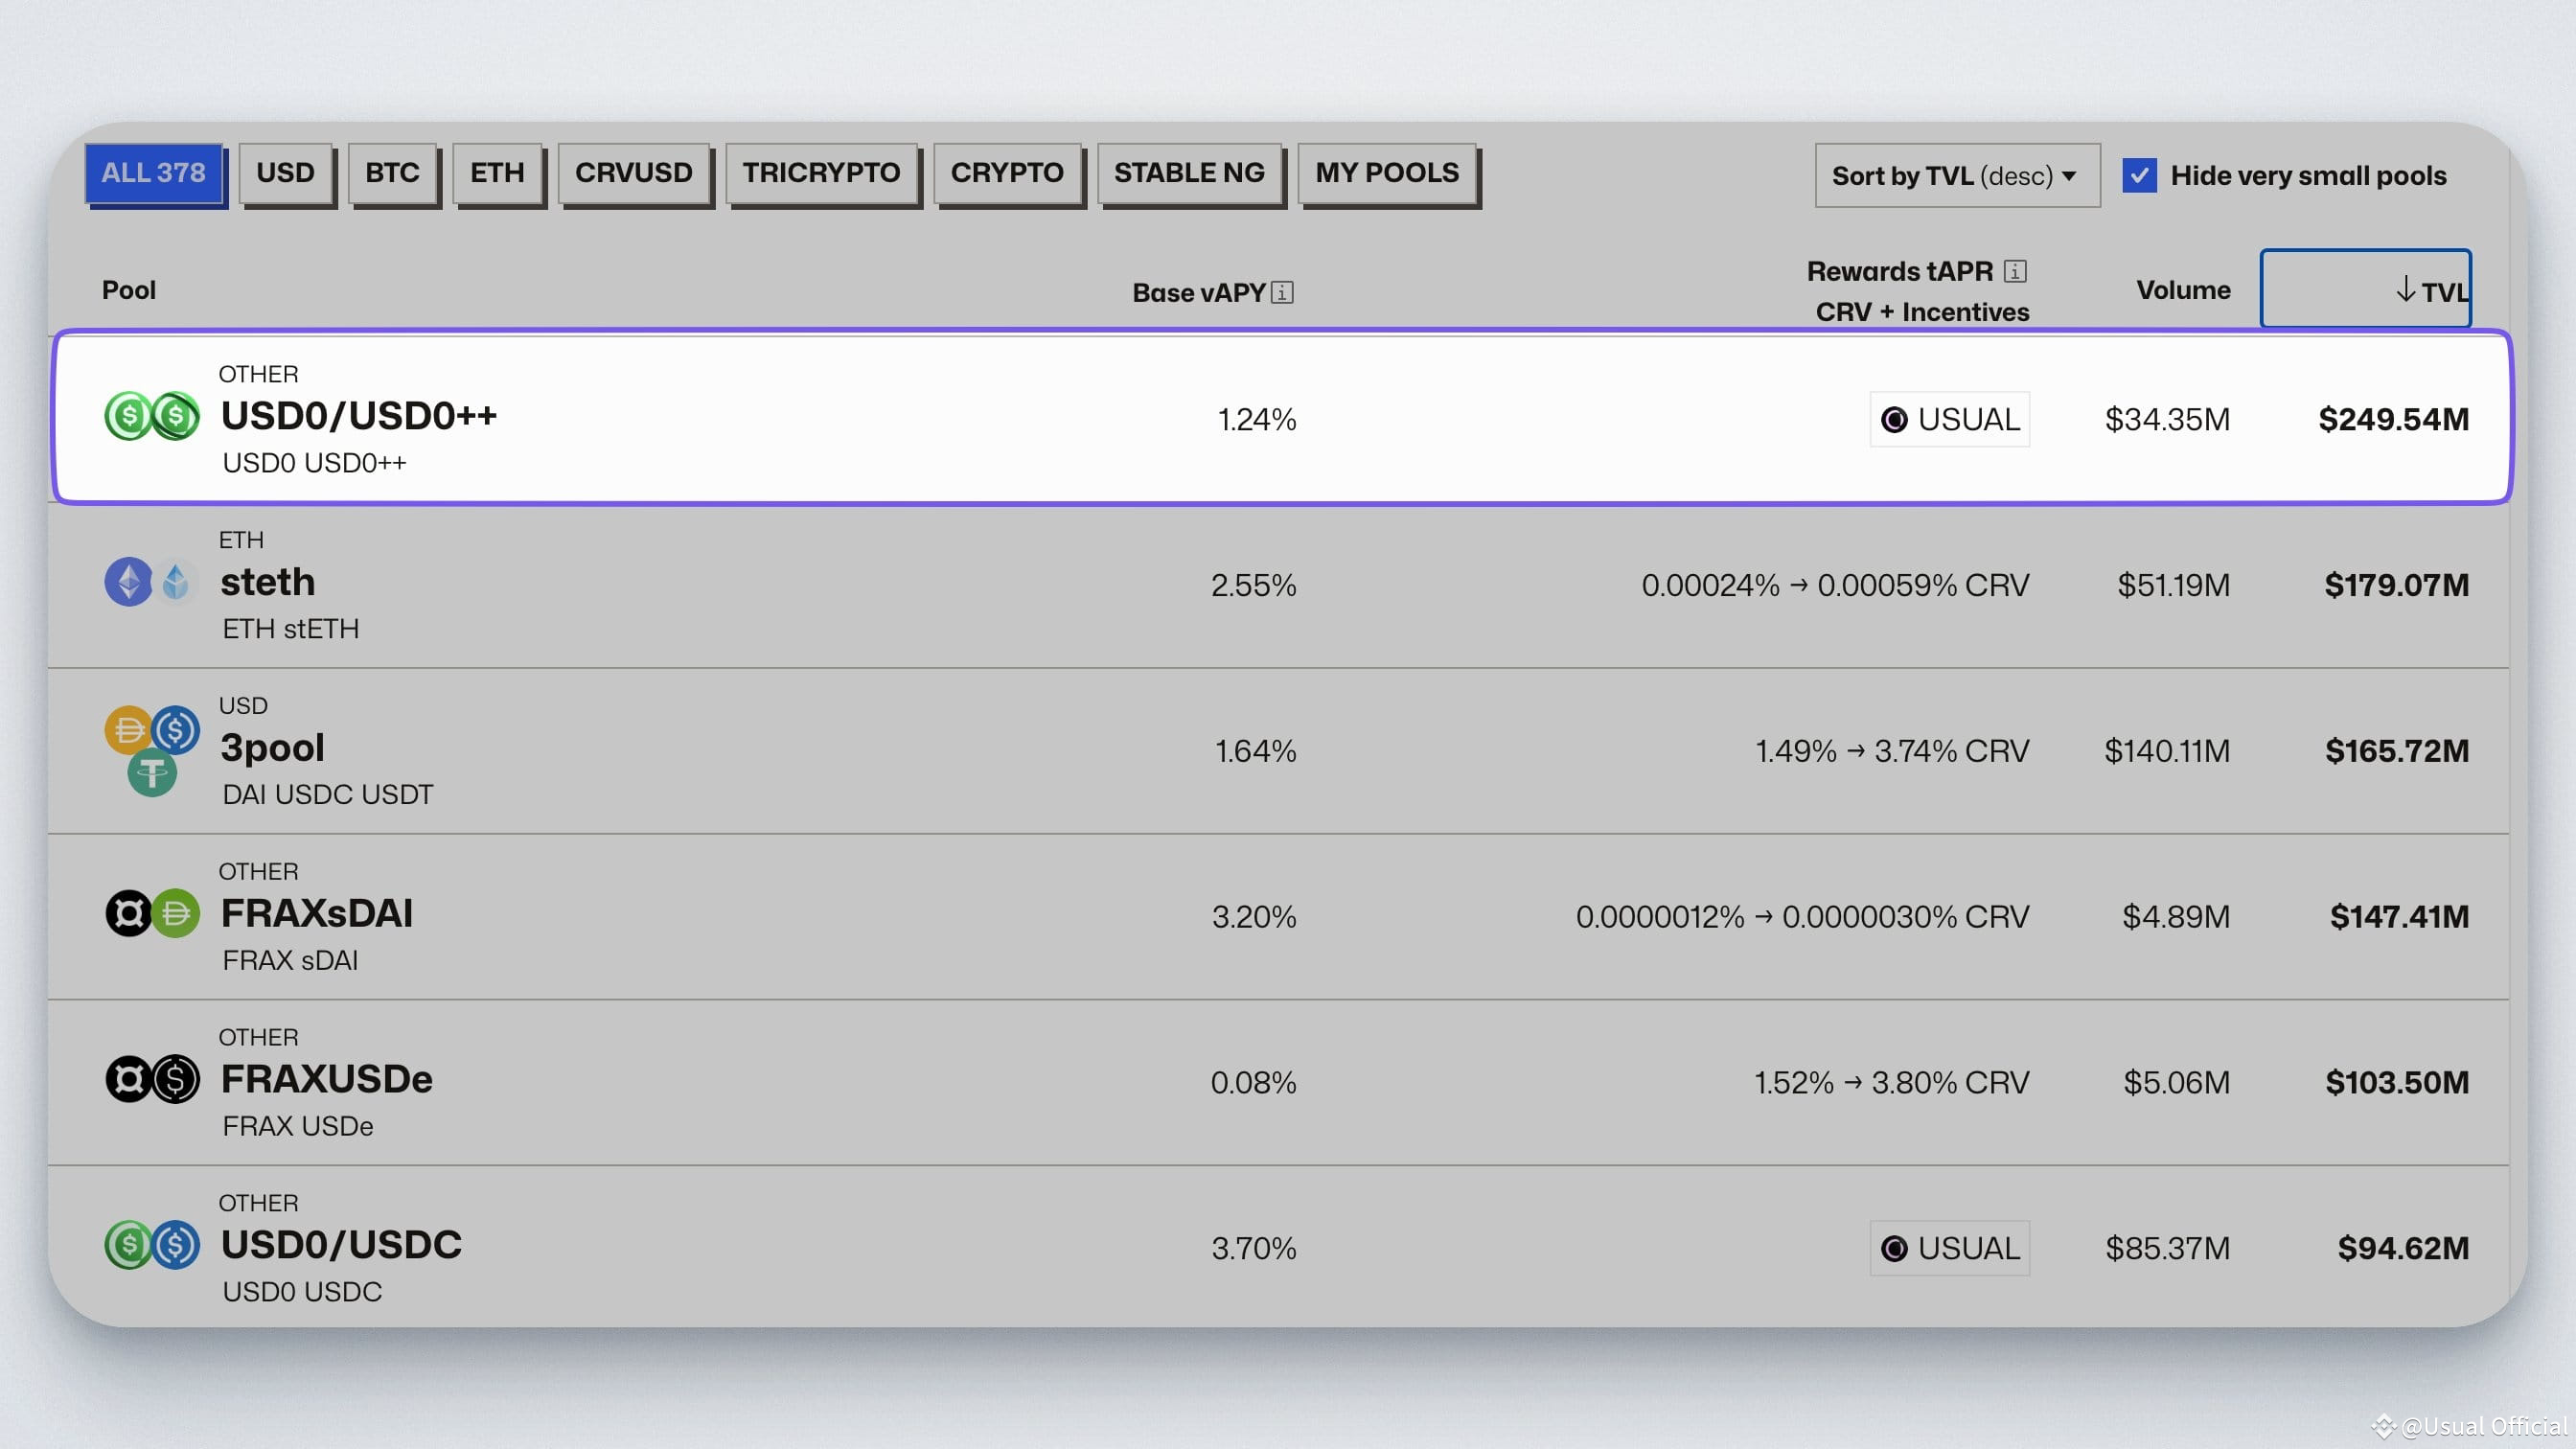Click the TVL column sort arrow
The image size is (2576, 1449).
(x=2404, y=291)
